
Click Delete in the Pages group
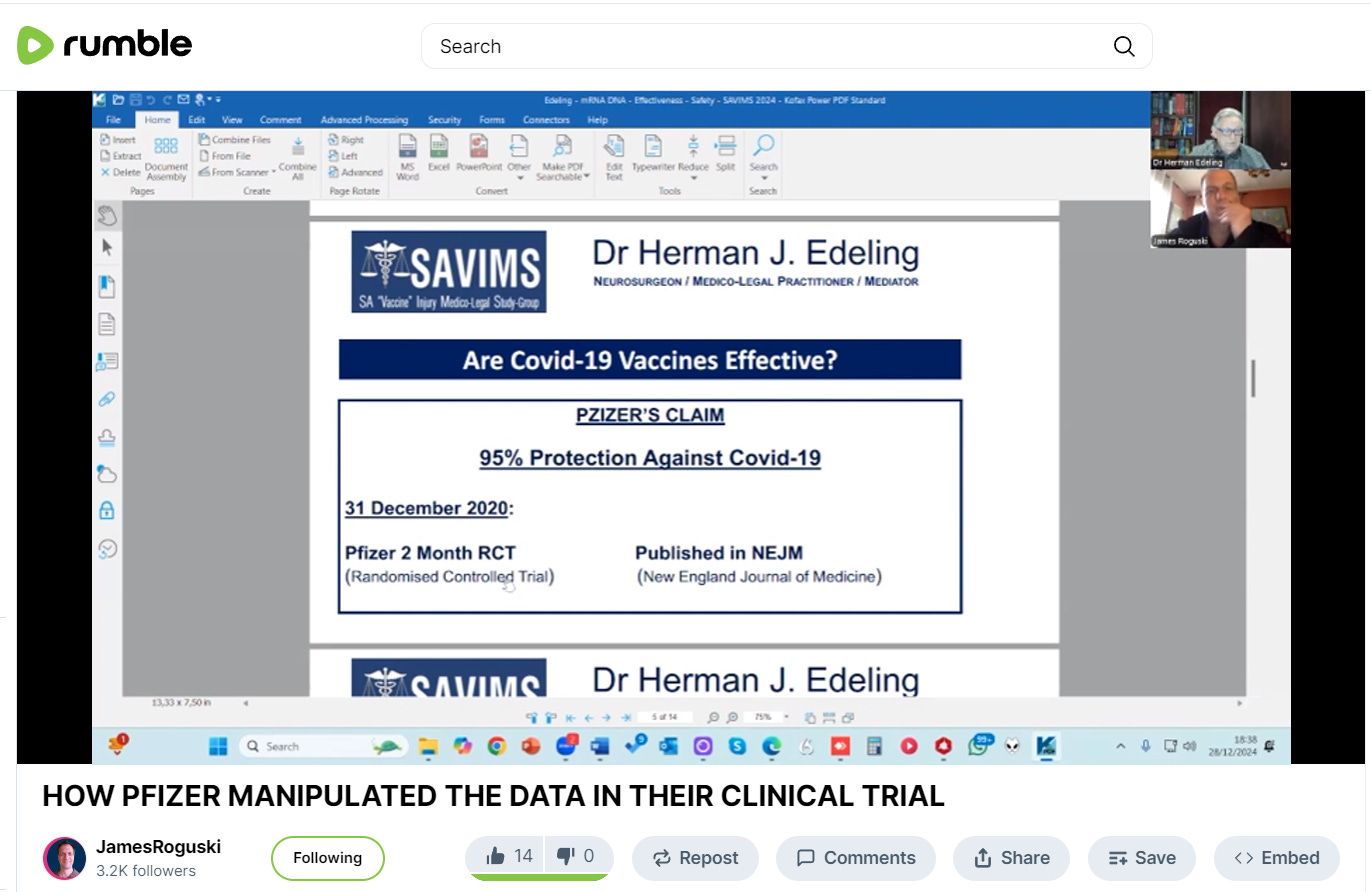coord(120,172)
